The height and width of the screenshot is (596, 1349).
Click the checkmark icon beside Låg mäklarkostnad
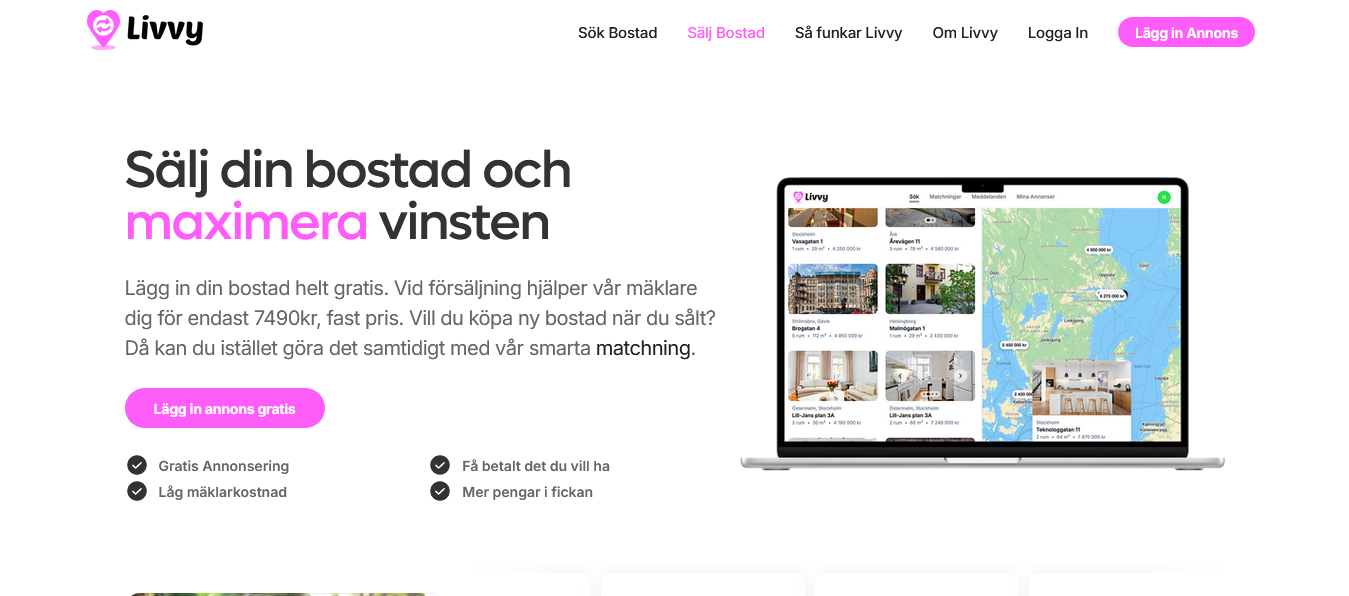(137, 491)
